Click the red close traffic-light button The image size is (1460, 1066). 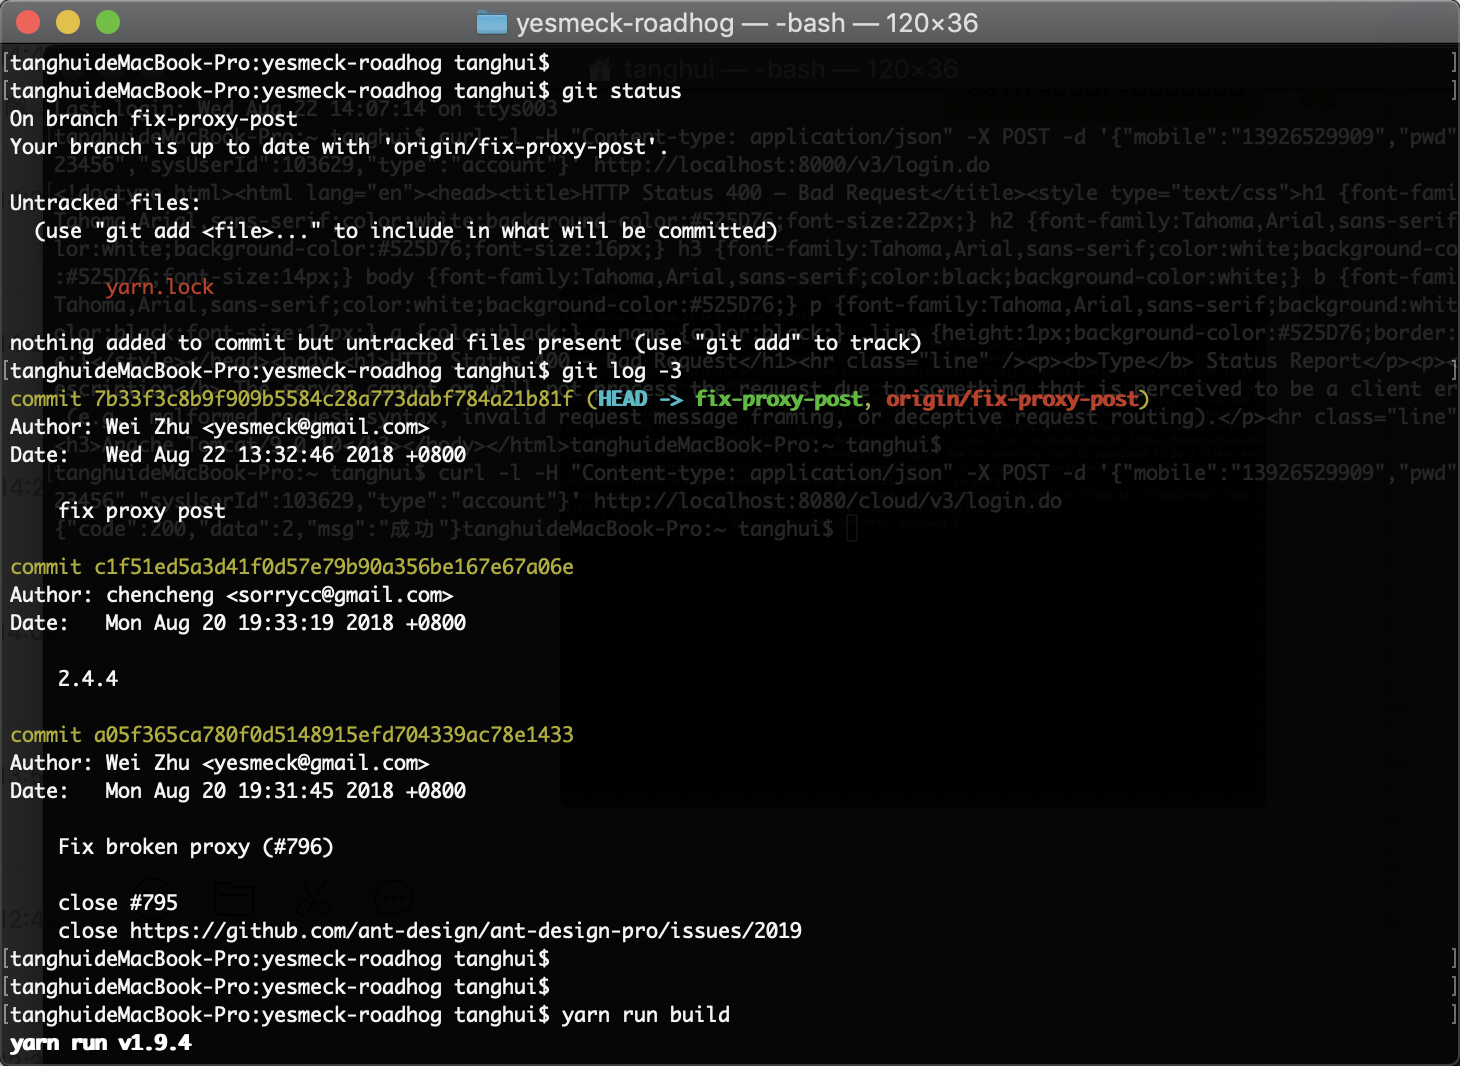tap(28, 20)
